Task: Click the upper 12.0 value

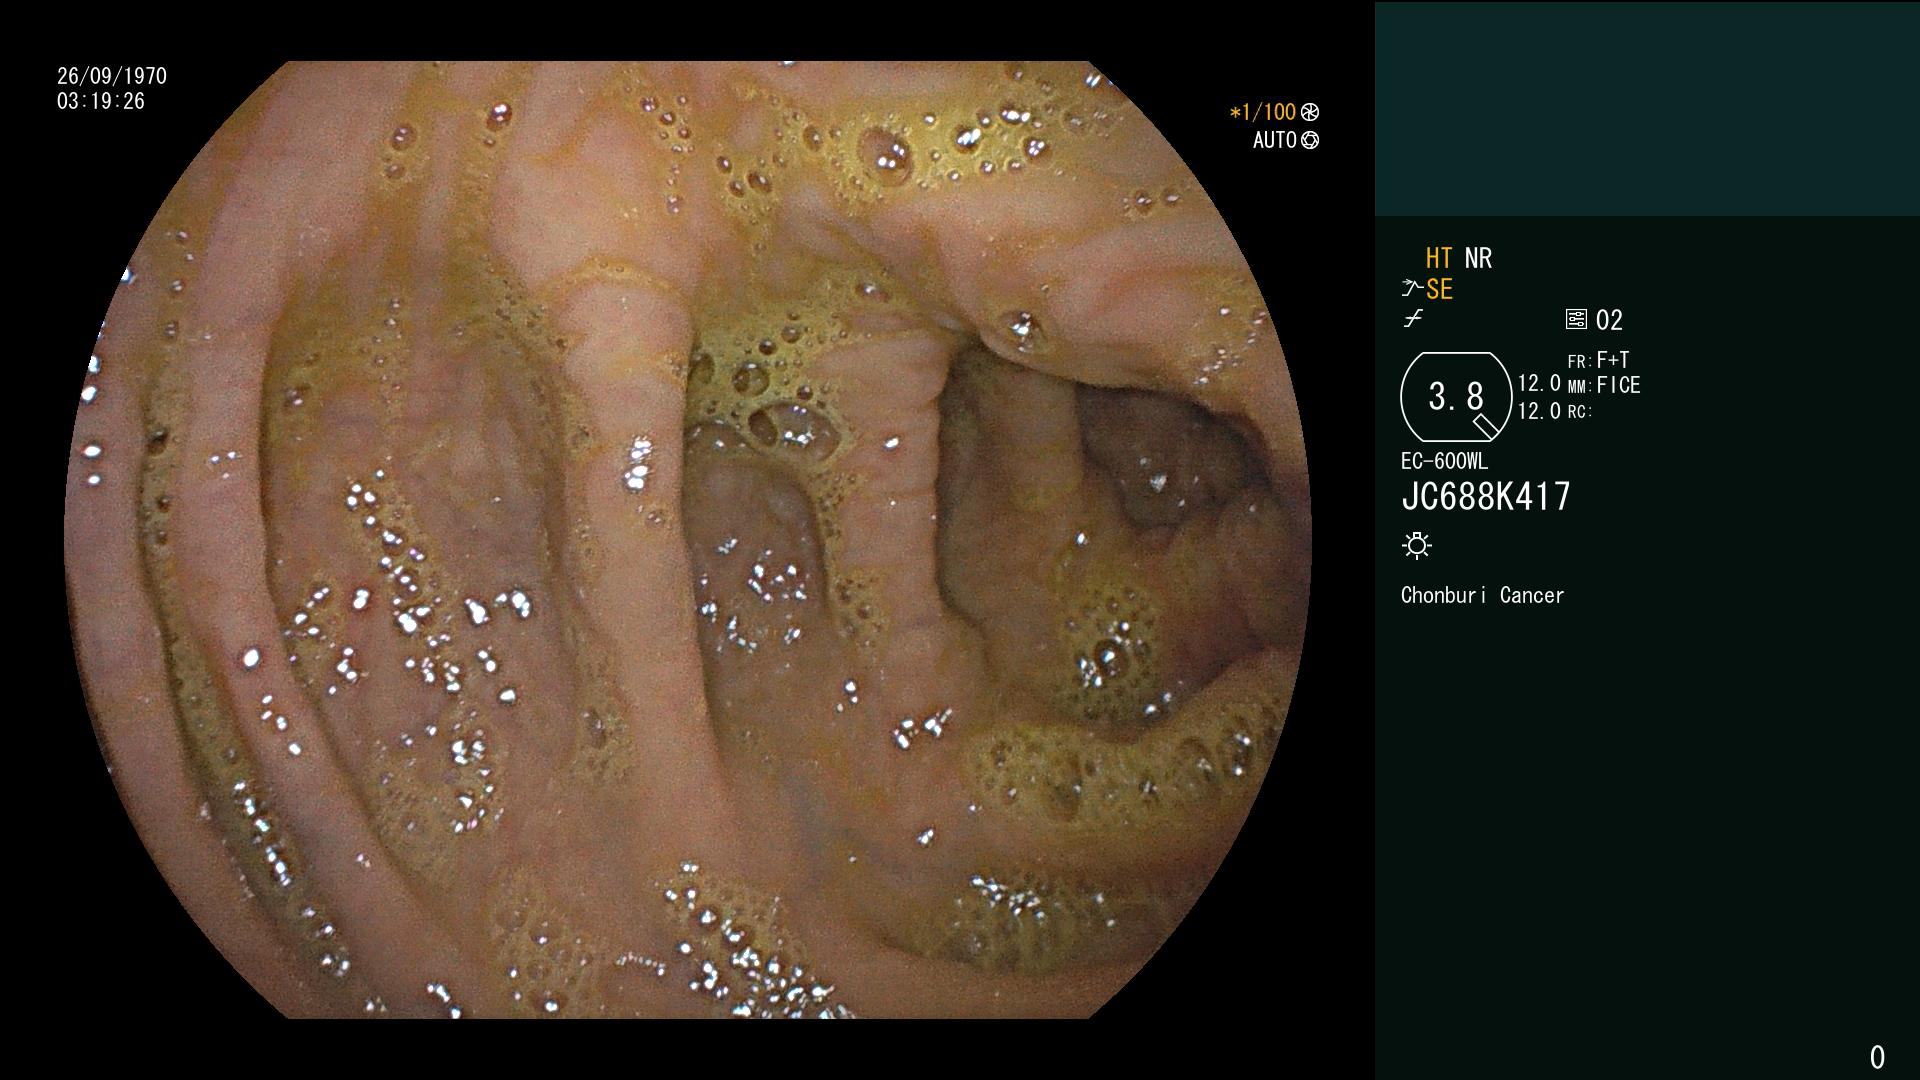Action: (1539, 383)
